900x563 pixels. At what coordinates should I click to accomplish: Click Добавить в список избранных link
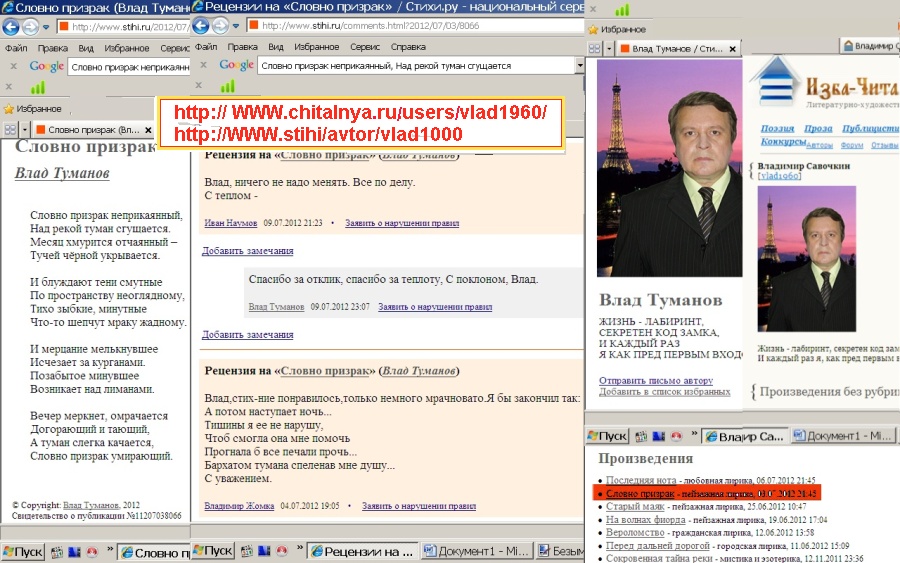click(665, 391)
